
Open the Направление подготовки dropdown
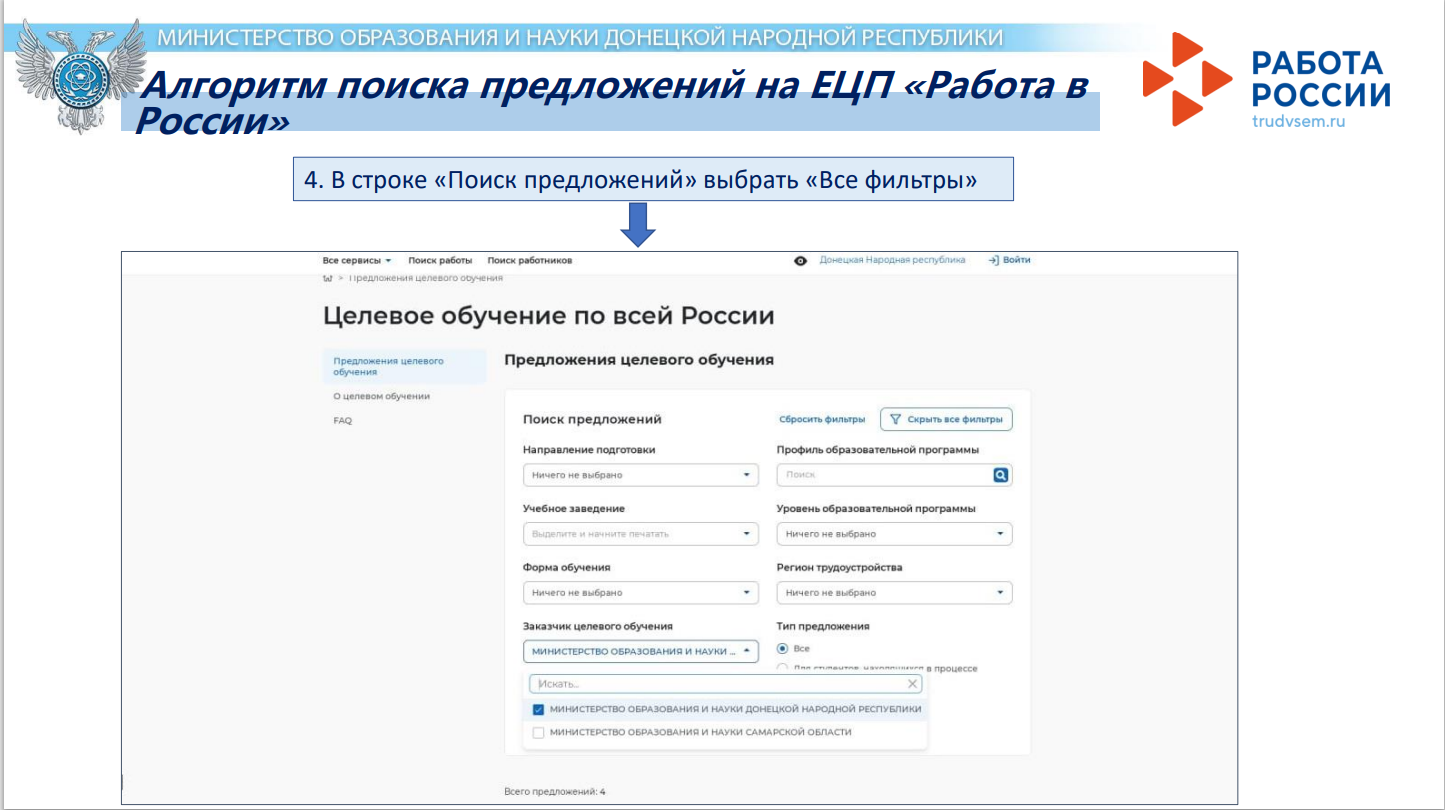click(x=640, y=475)
